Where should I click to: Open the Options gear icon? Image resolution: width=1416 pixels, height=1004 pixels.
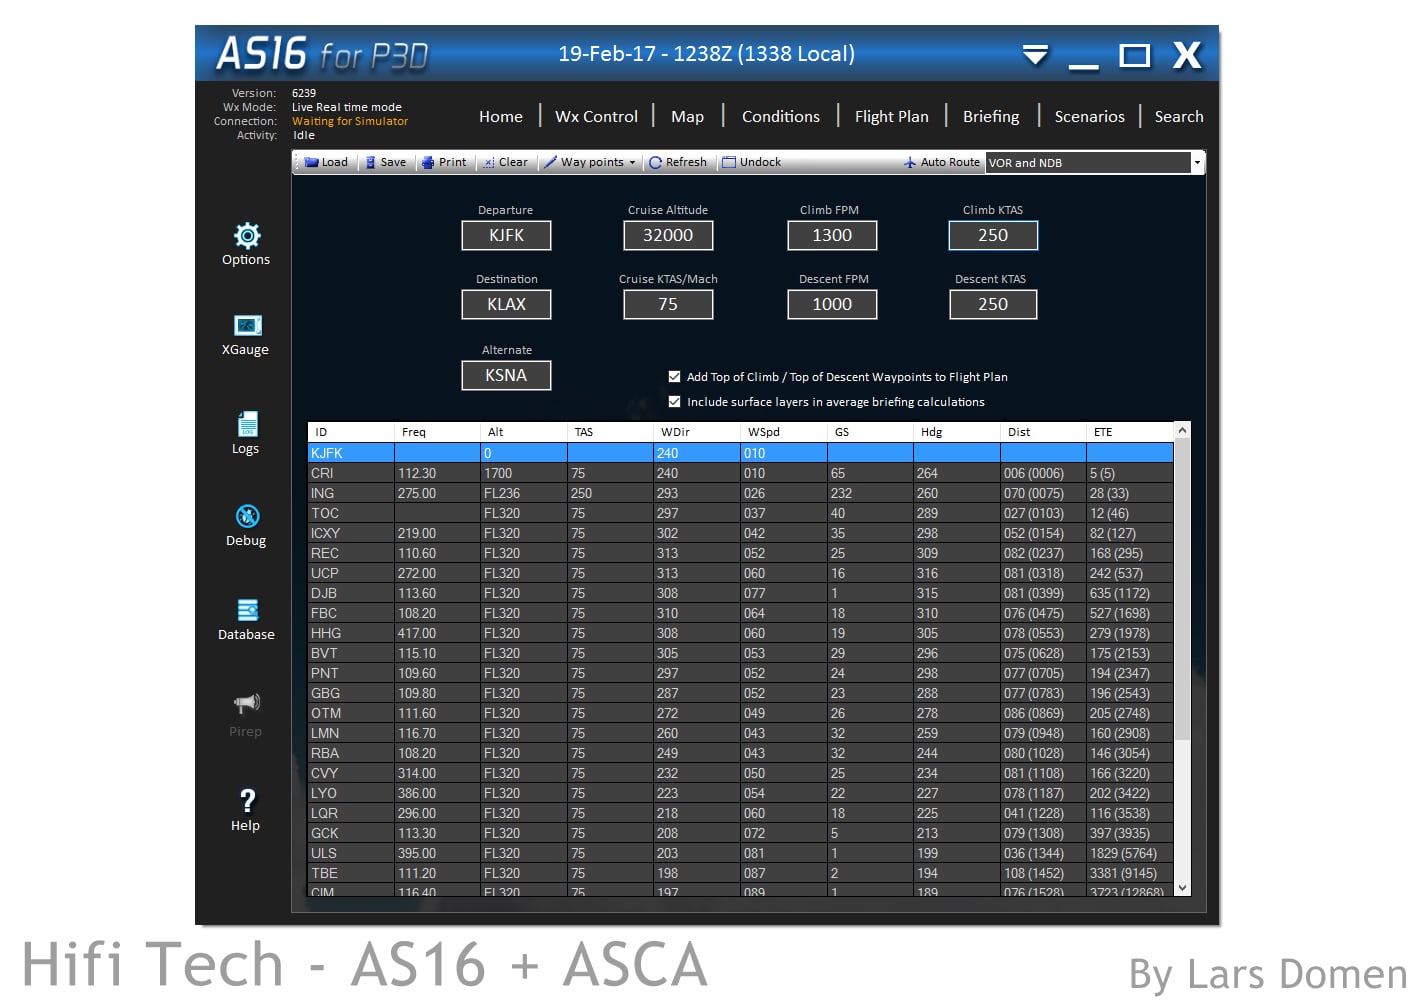(246, 236)
